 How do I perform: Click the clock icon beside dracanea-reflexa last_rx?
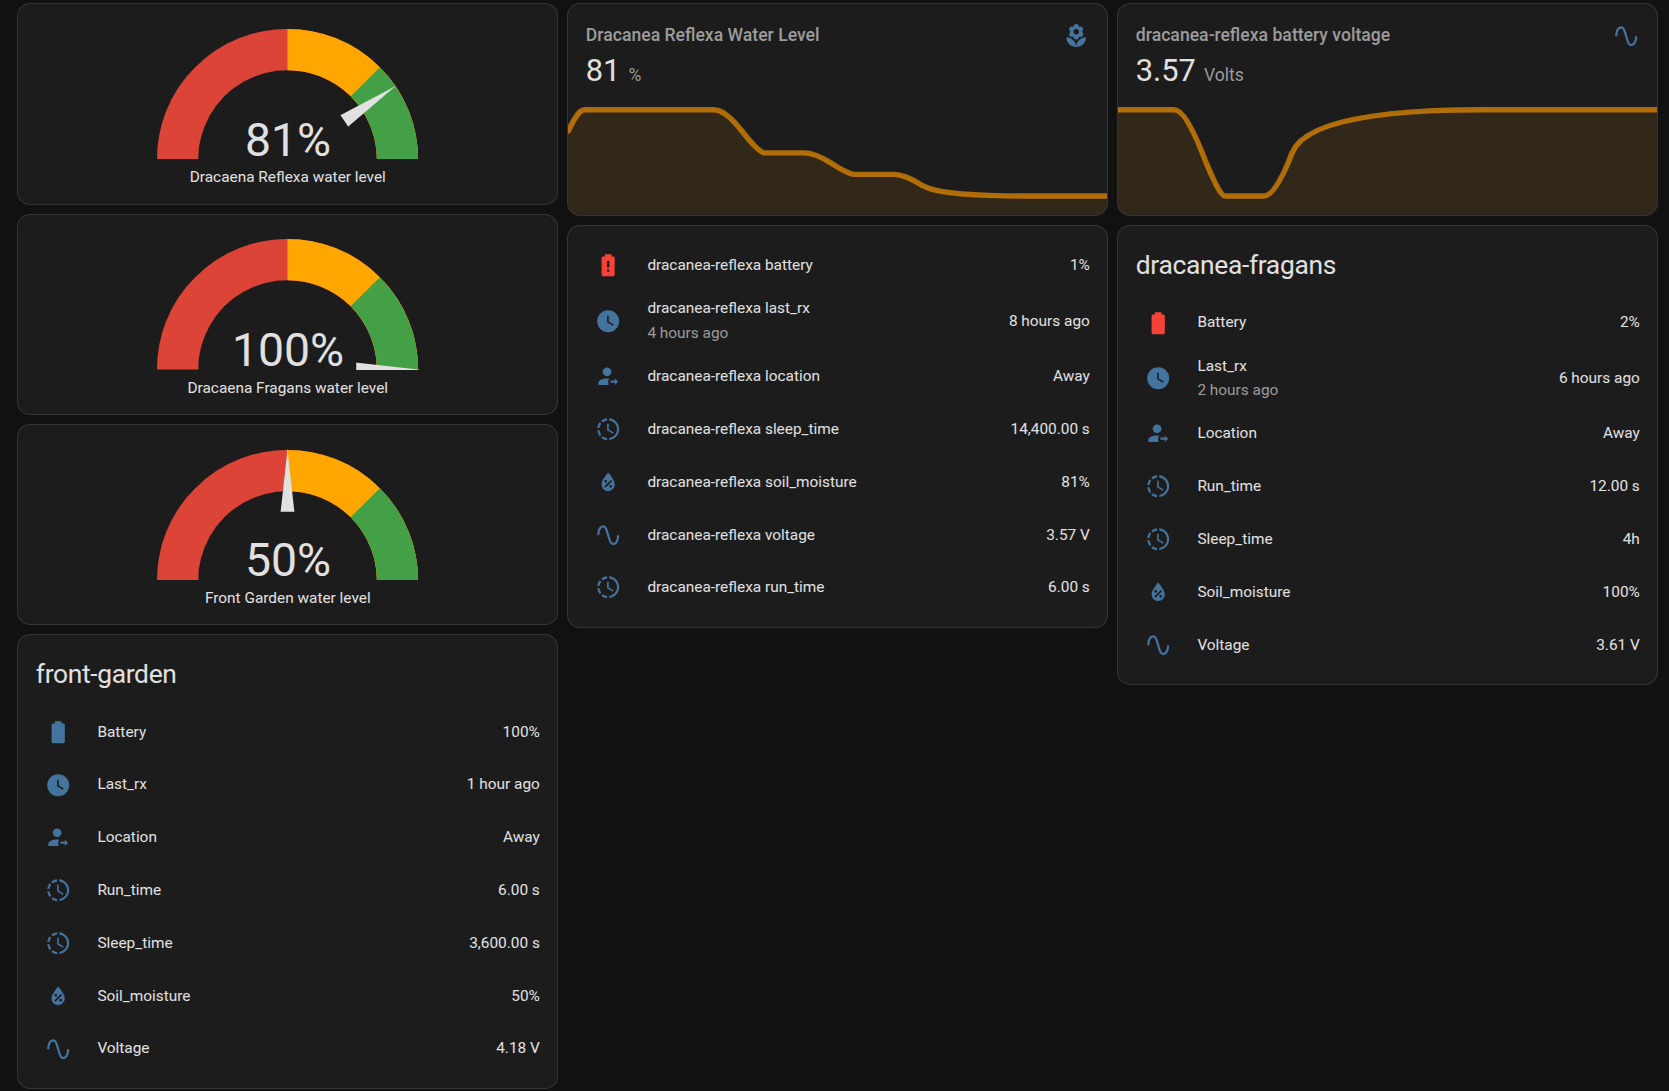tap(608, 321)
